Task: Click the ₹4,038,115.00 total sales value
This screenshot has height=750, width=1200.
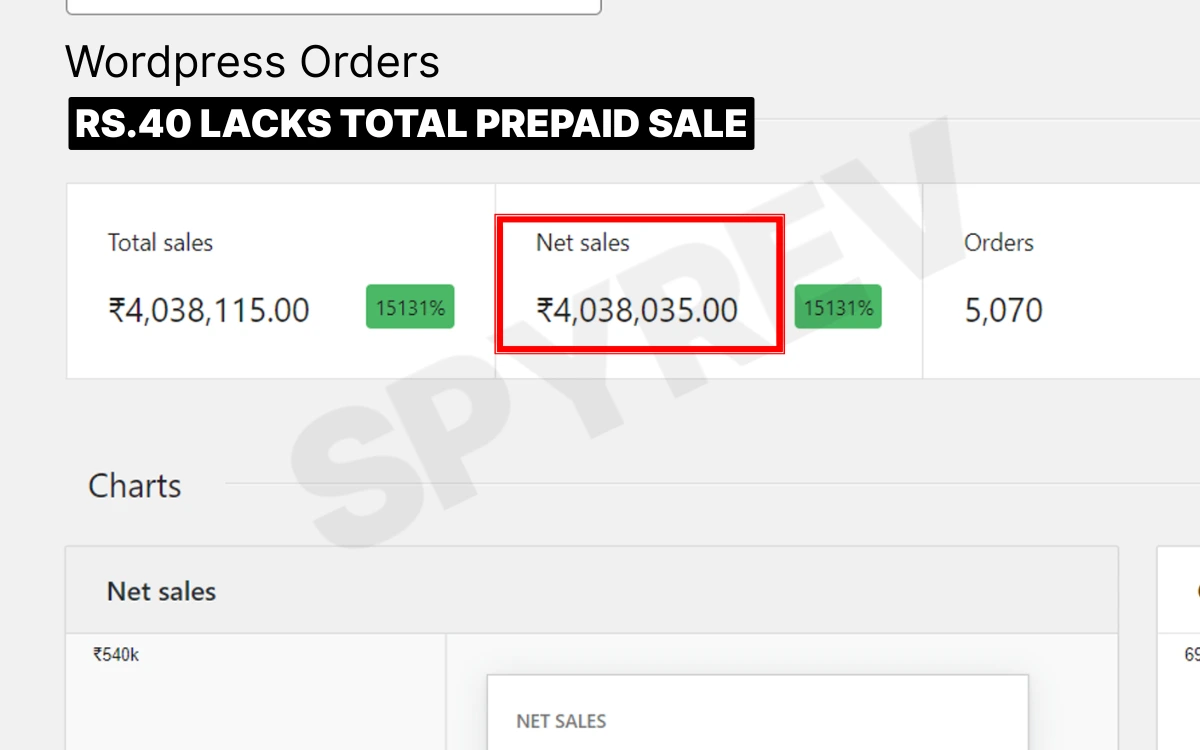Action: (209, 310)
